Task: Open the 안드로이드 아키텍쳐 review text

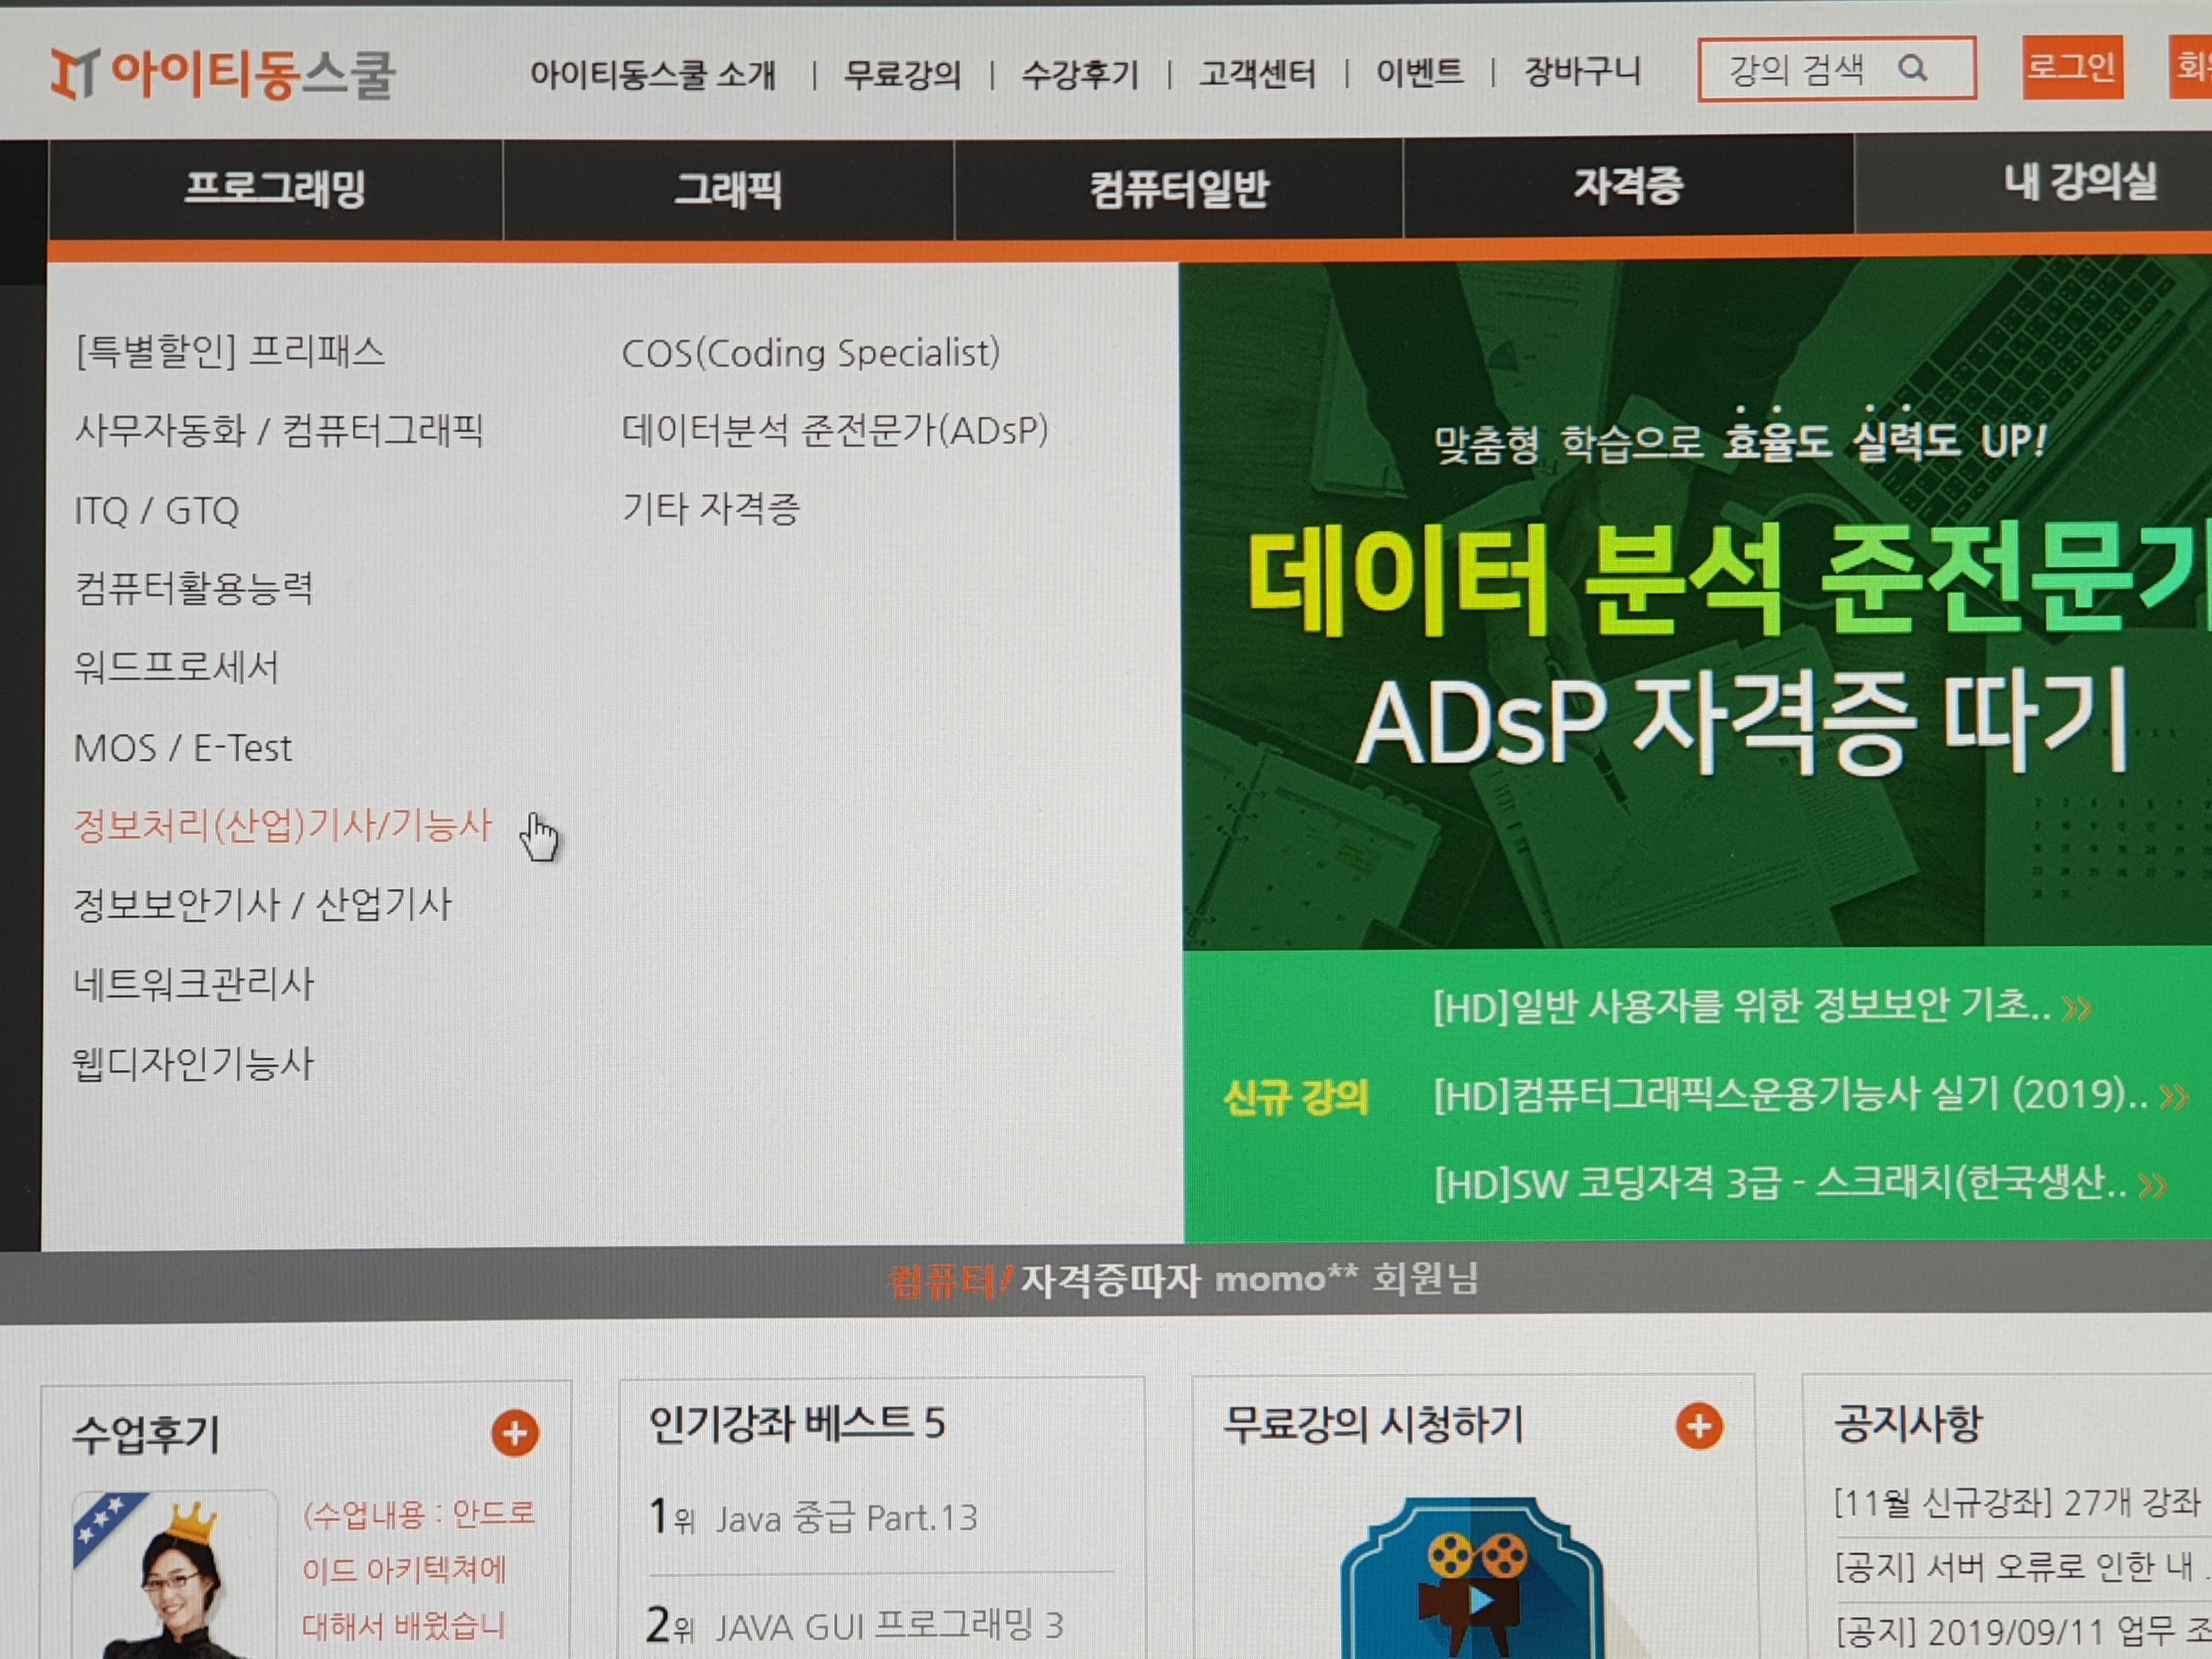Action: pos(418,1570)
